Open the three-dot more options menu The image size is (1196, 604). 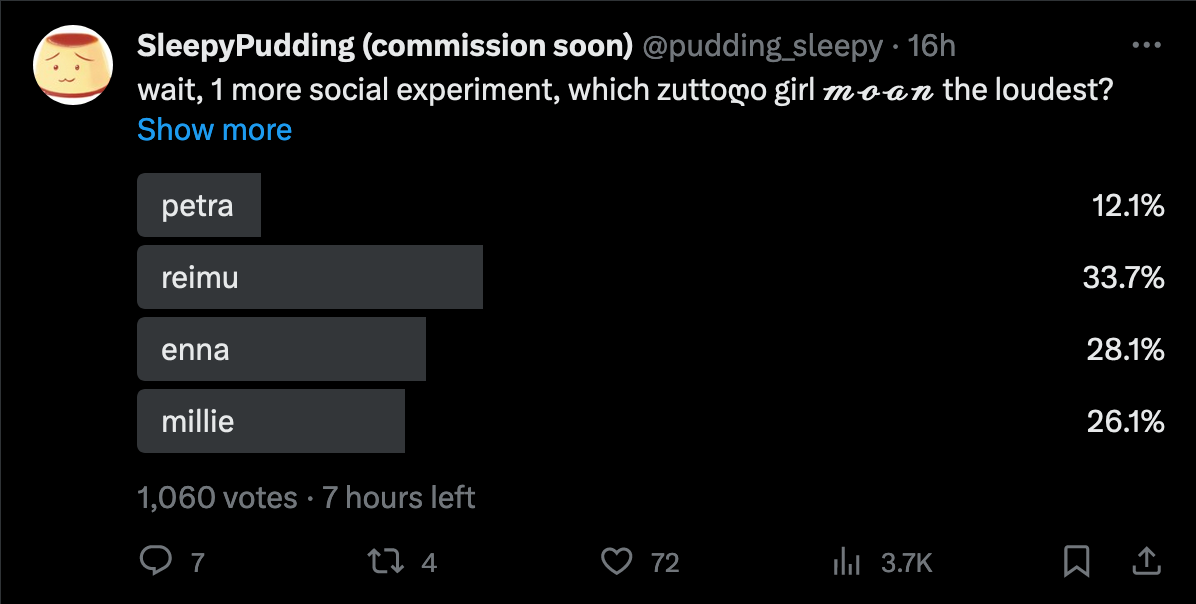click(1145, 46)
